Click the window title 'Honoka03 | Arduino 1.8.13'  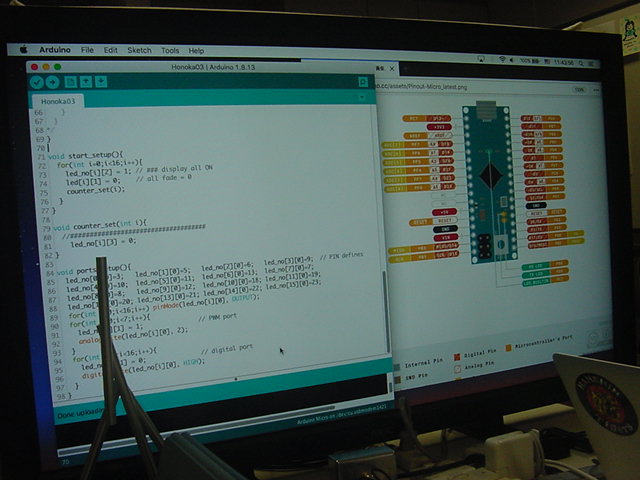(x=213, y=67)
